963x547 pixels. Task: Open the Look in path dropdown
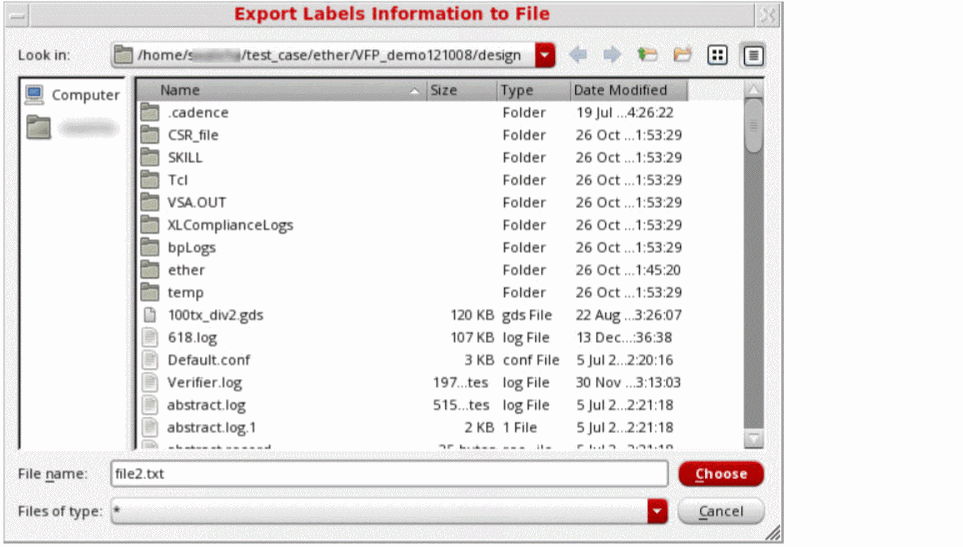[545, 55]
